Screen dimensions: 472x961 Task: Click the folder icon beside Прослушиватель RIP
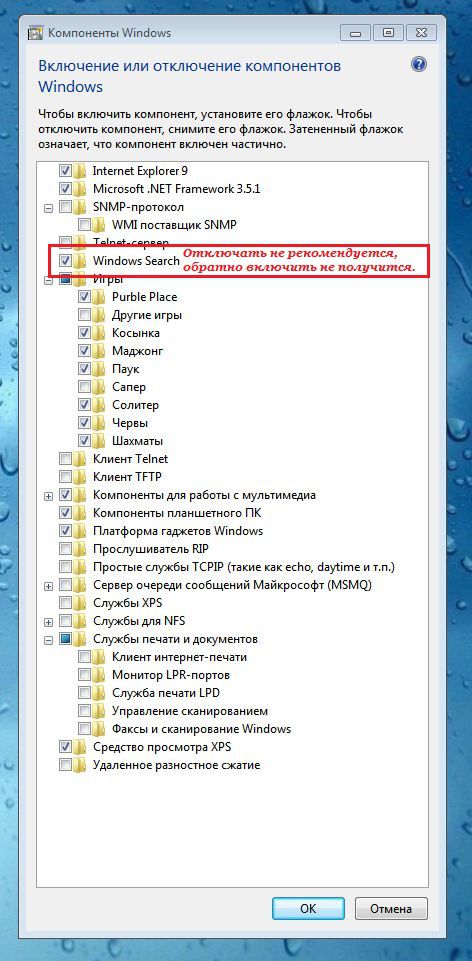(x=79, y=549)
